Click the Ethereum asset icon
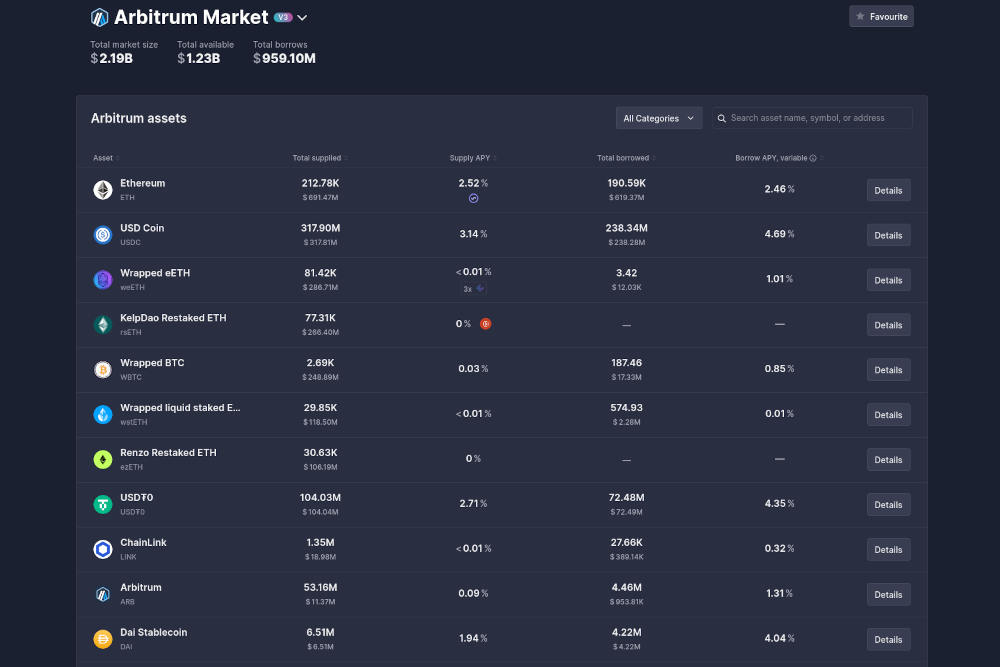Image resolution: width=1000 pixels, height=667 pixels. click(102, 189)
